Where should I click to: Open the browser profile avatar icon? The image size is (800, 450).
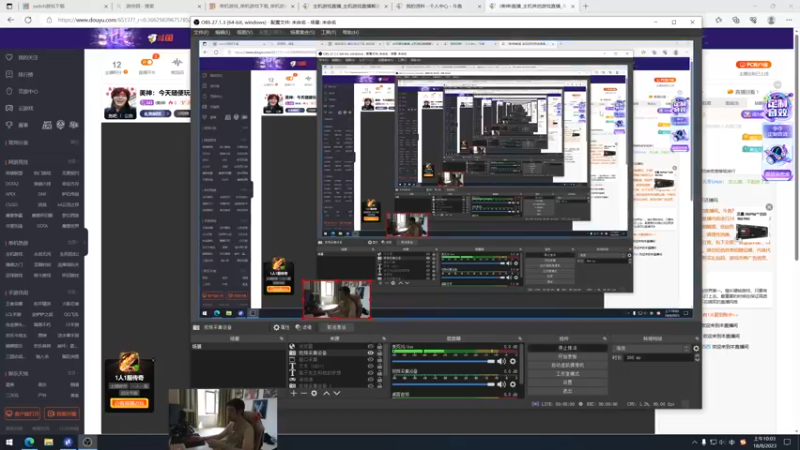(771, 20)
